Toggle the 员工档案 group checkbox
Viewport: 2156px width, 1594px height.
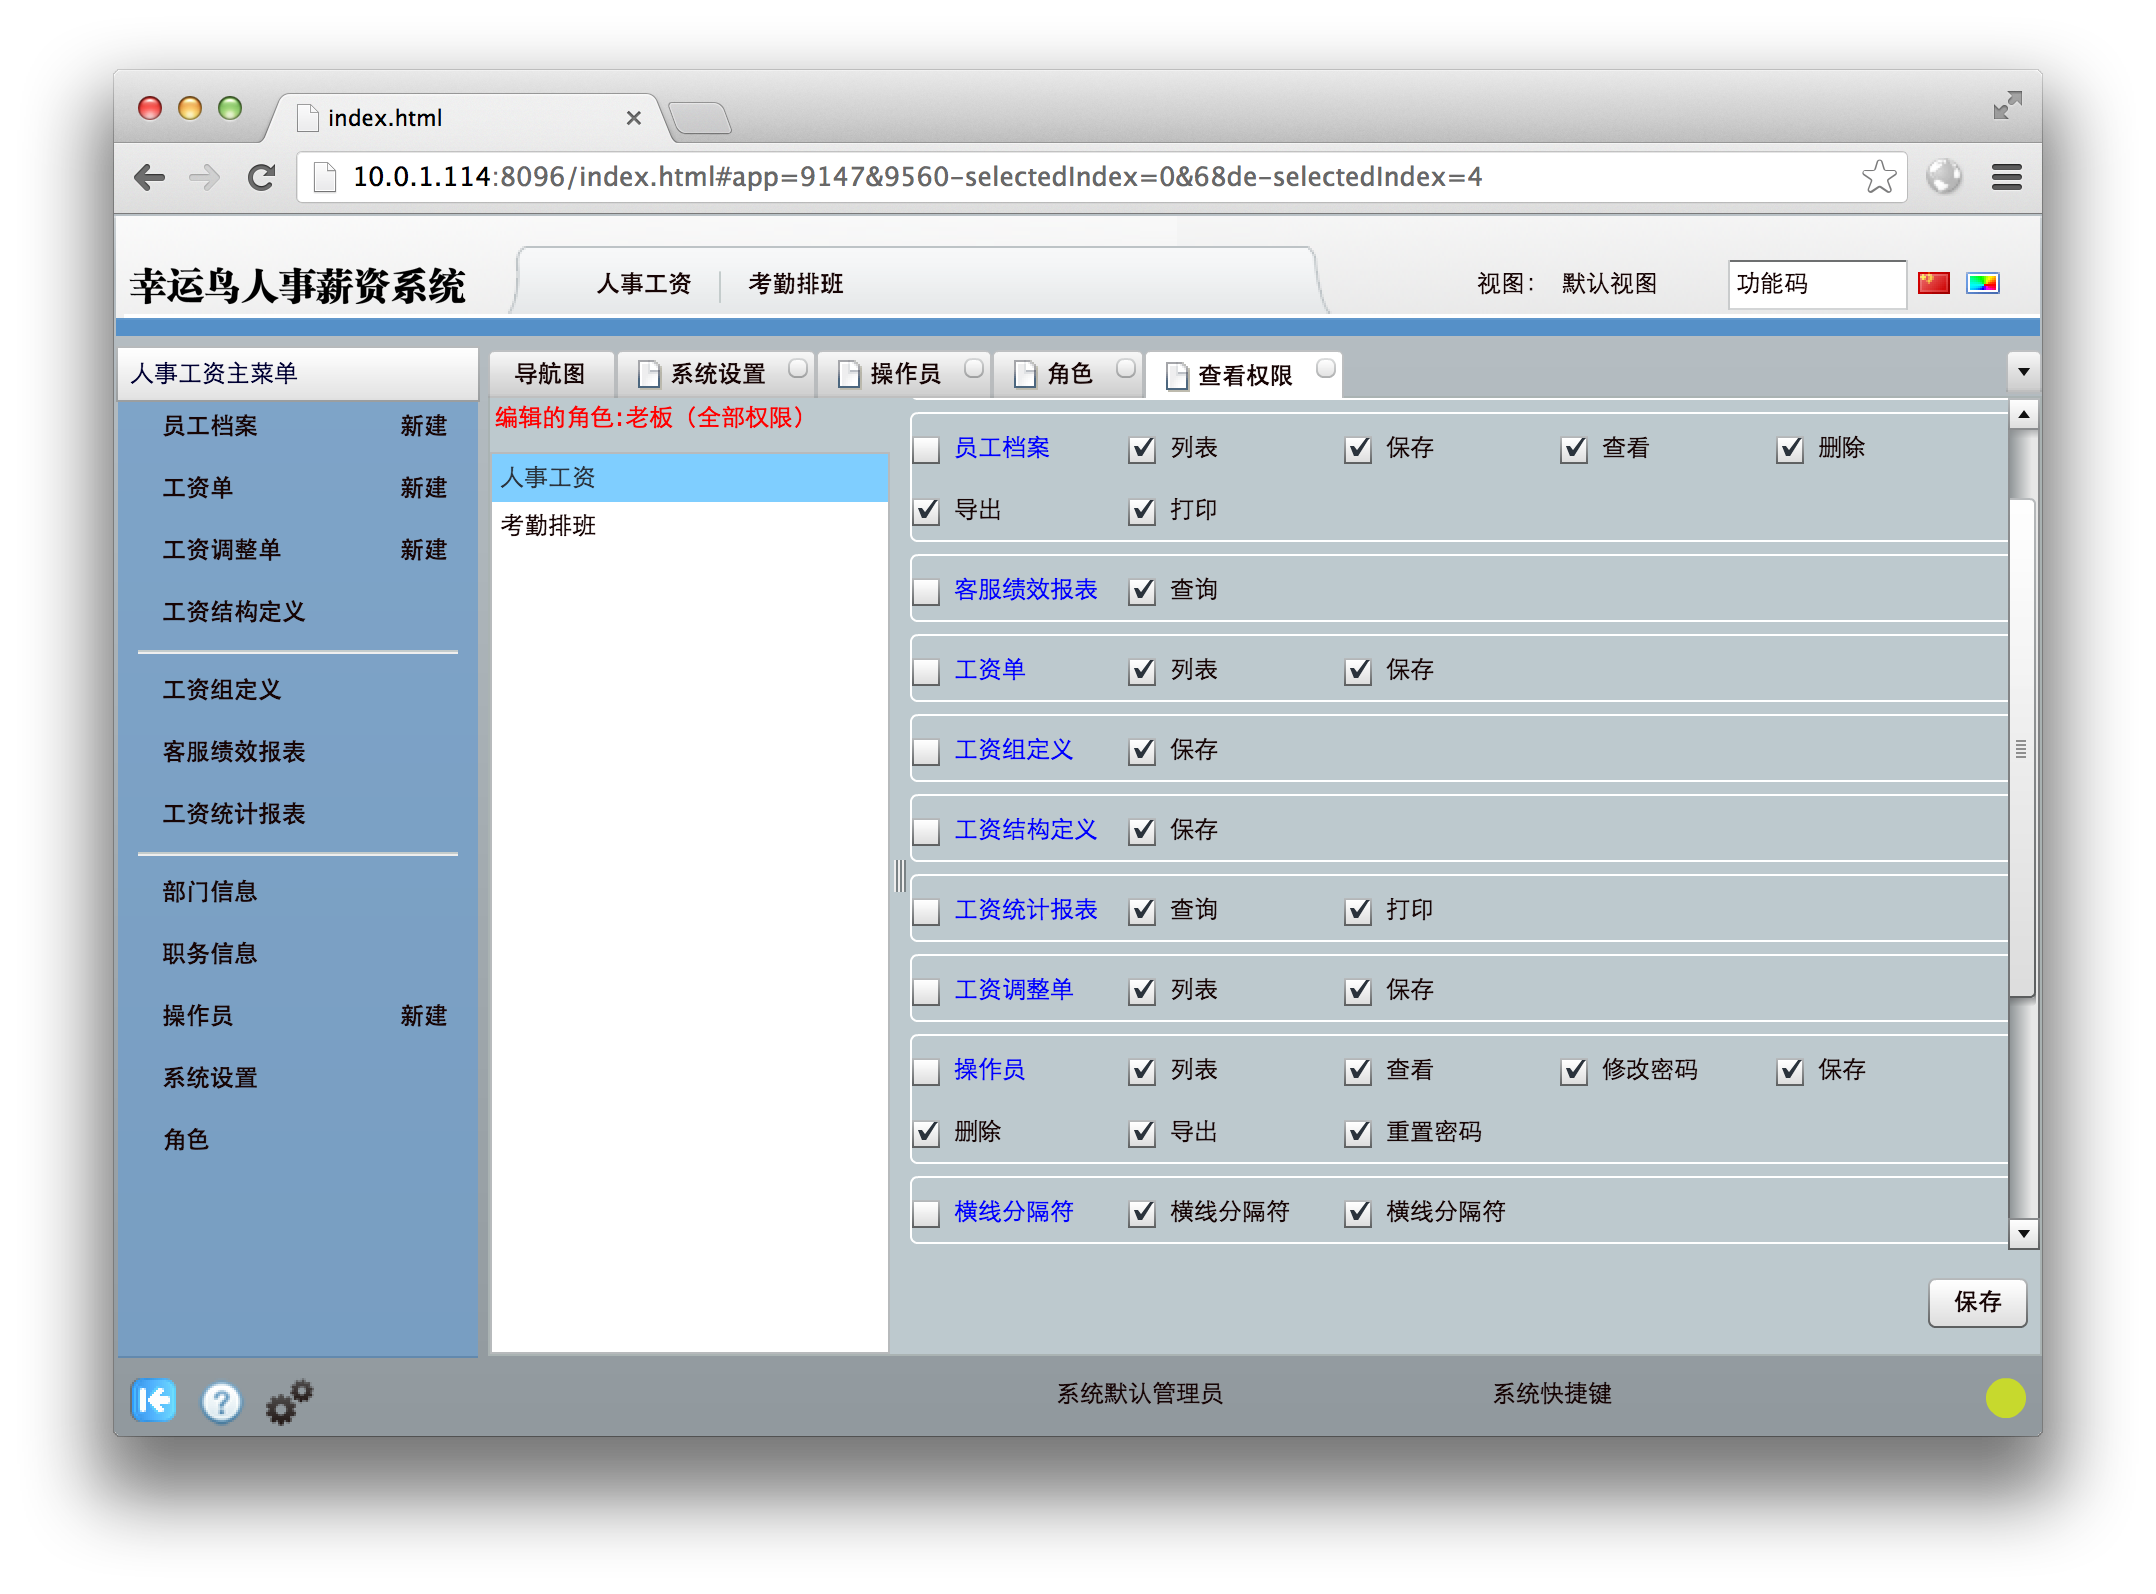(x=927, y=449)
